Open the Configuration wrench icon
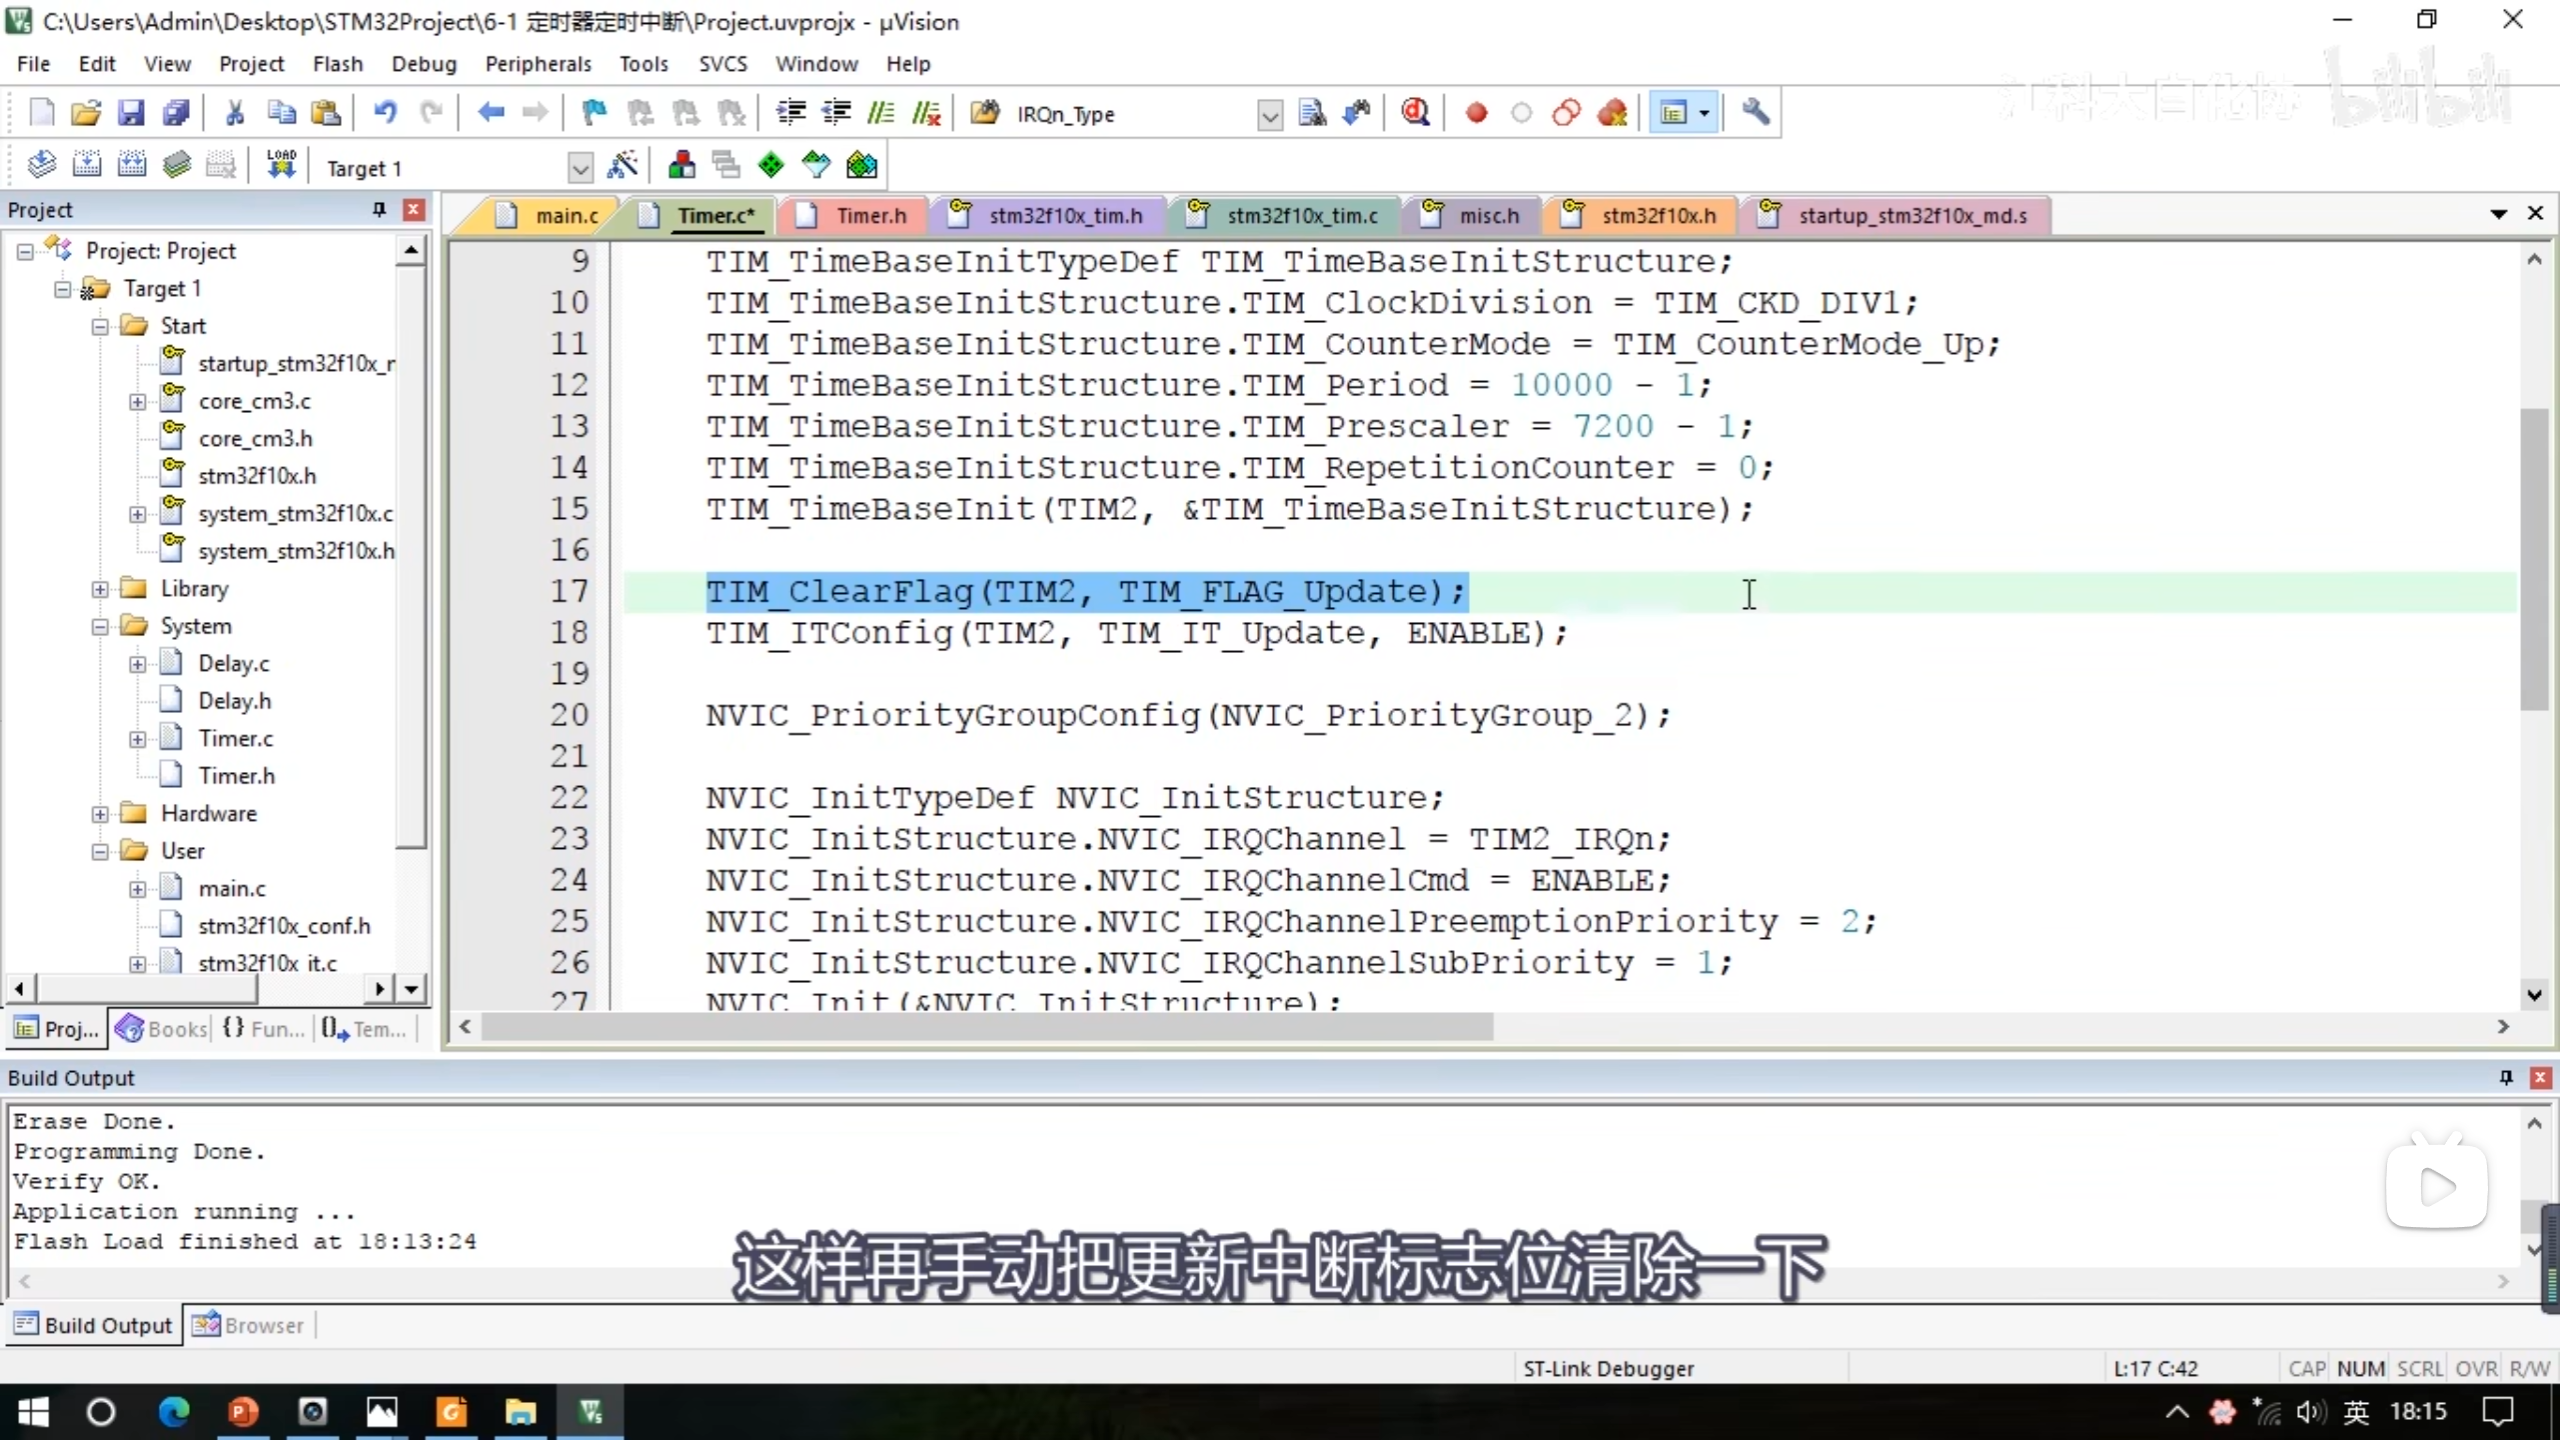 point(1755,113)
